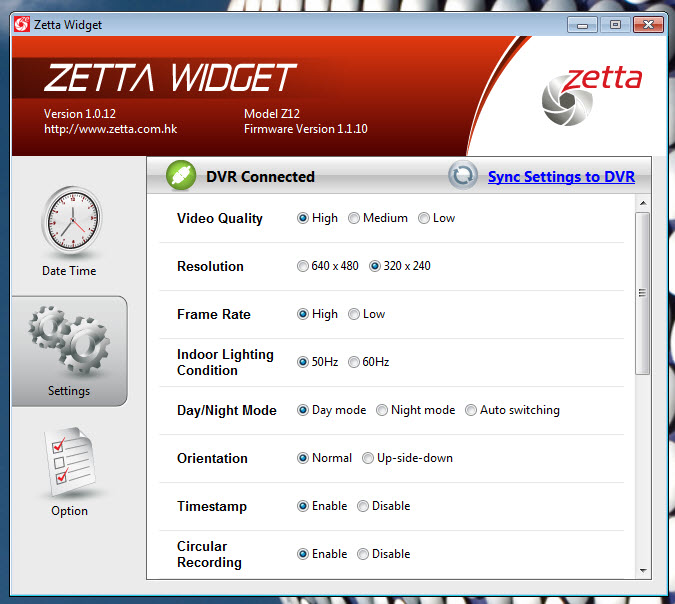The height and width of the screenshot is (604, 675).
Task: Close the Zetta Widget window
Action: click(x=649, y=25)
